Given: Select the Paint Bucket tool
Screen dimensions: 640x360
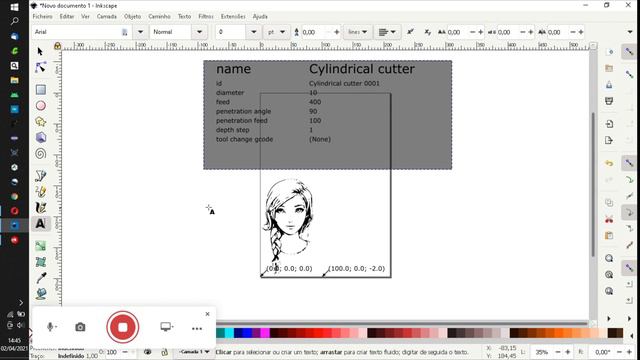Looking at the screenshot, I should [40, 294].
